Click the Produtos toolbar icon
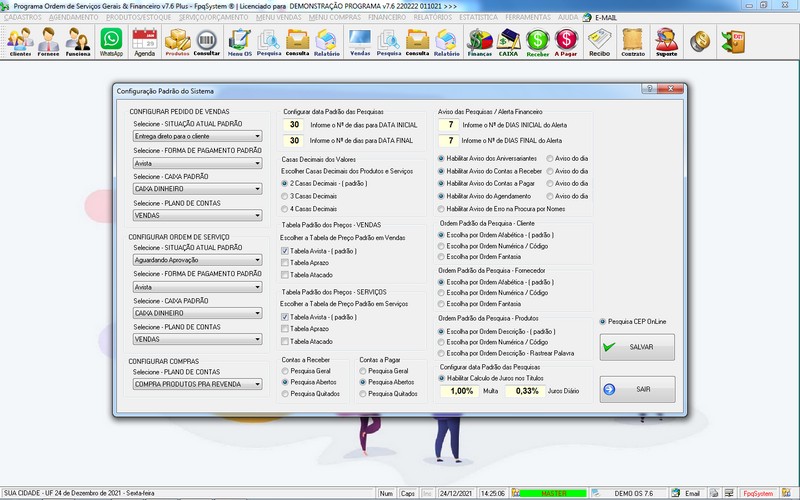Screen dimensions: 800x500 177,42
